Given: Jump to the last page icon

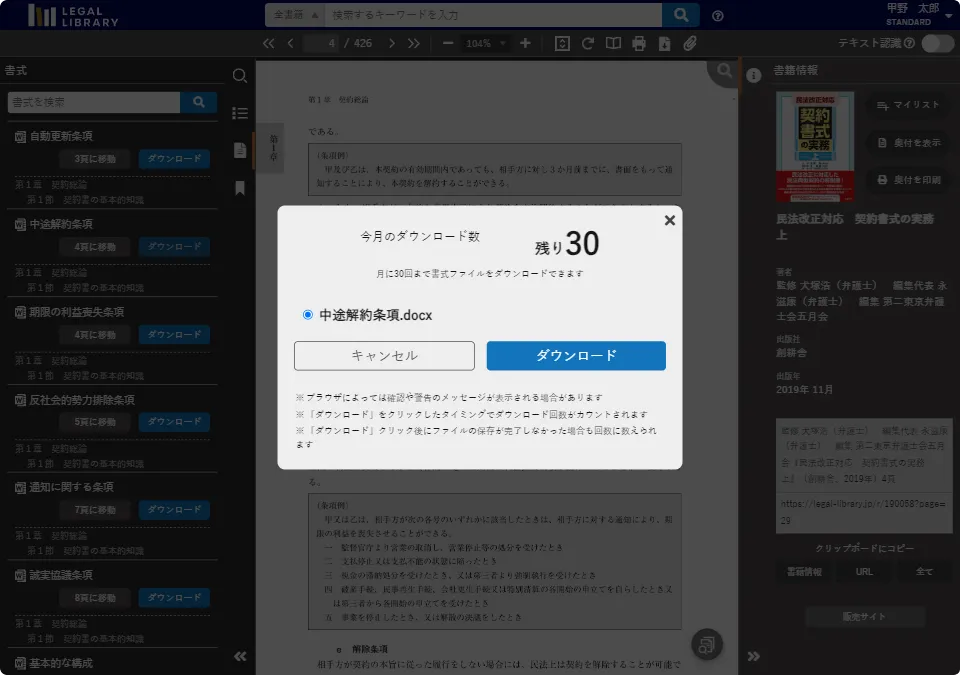Looking at the screenshot, I should coord(414,43).
